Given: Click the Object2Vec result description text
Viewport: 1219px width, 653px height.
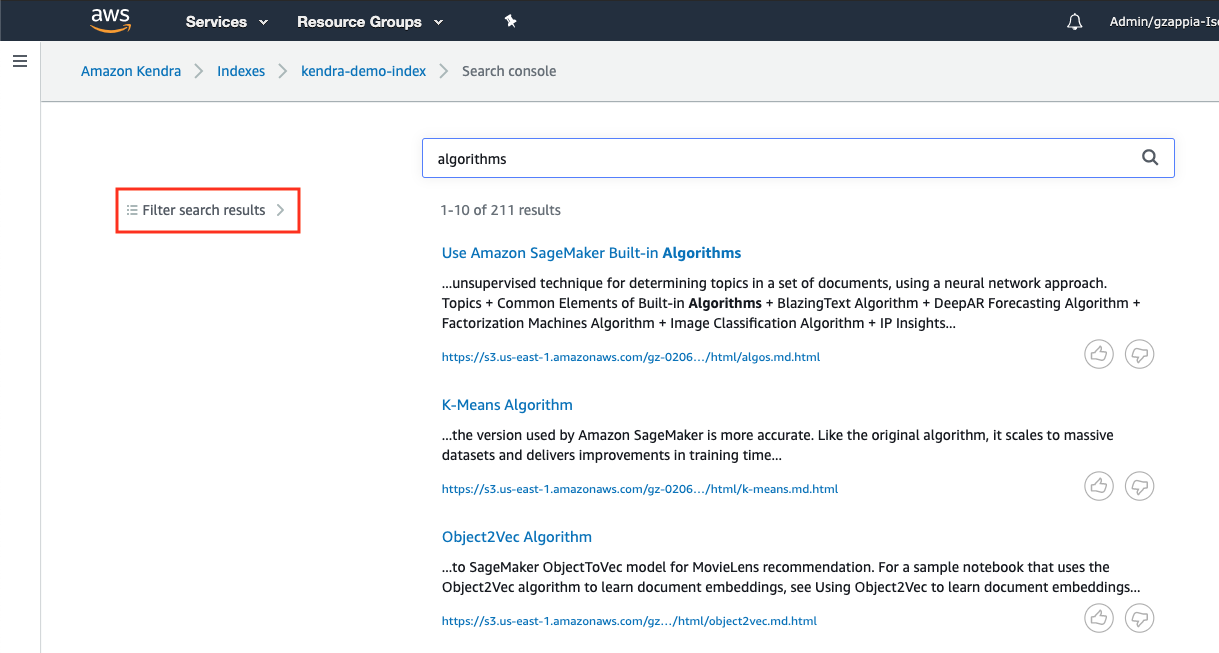Looking at the screenshot, I should (x=791, y=577).
